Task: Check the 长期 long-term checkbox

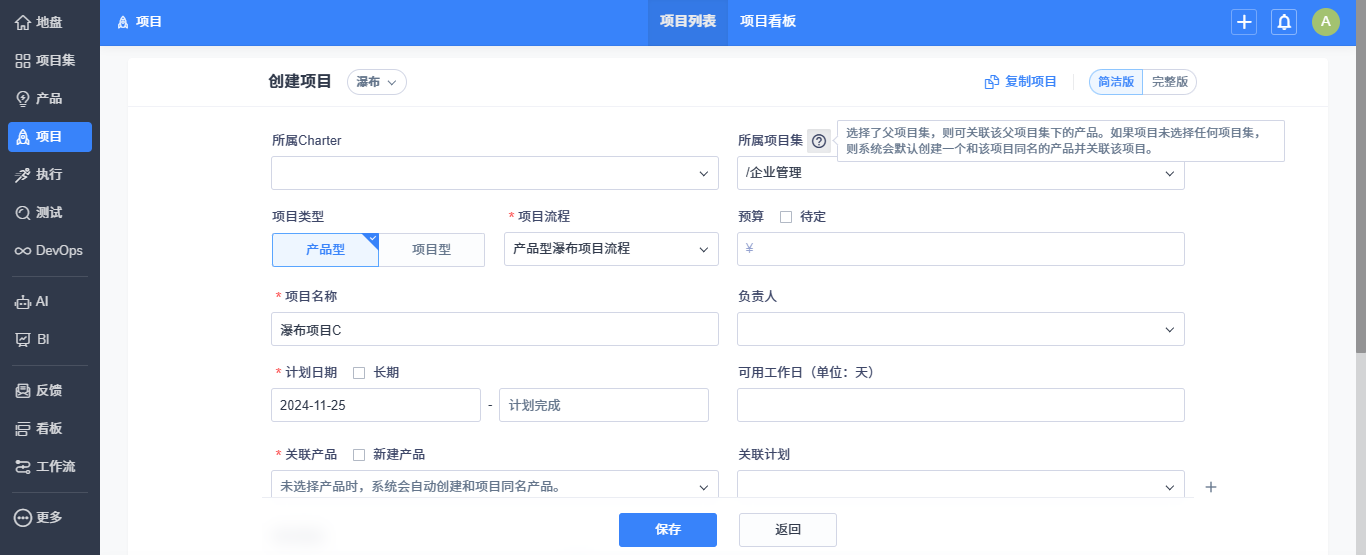Action: point(359,373)
